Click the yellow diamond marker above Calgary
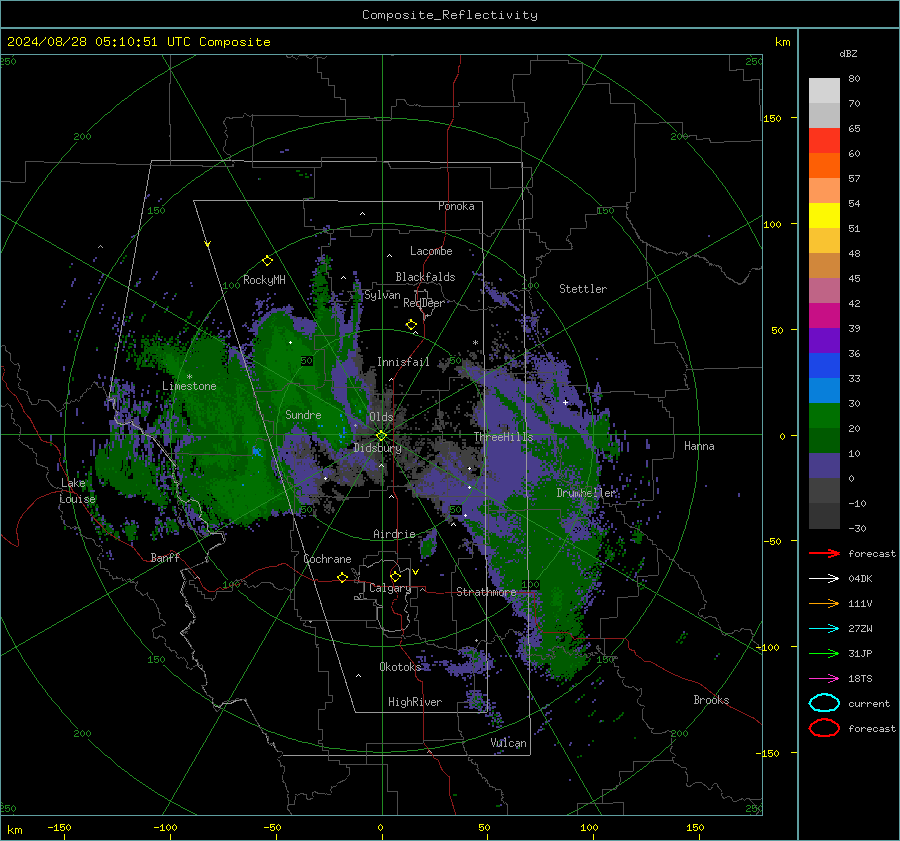Viewport: 900px width, 841px height. pos(395,576)
